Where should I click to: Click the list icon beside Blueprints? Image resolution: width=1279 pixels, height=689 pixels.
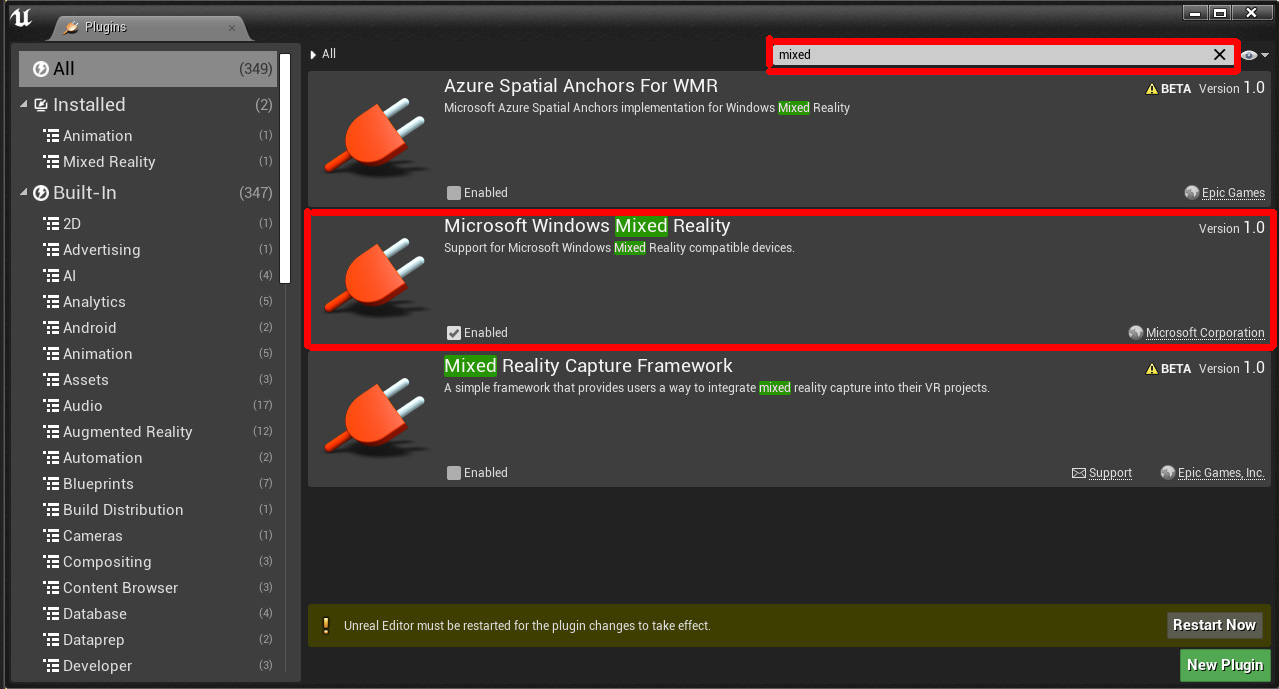click(x=51, y=484)
